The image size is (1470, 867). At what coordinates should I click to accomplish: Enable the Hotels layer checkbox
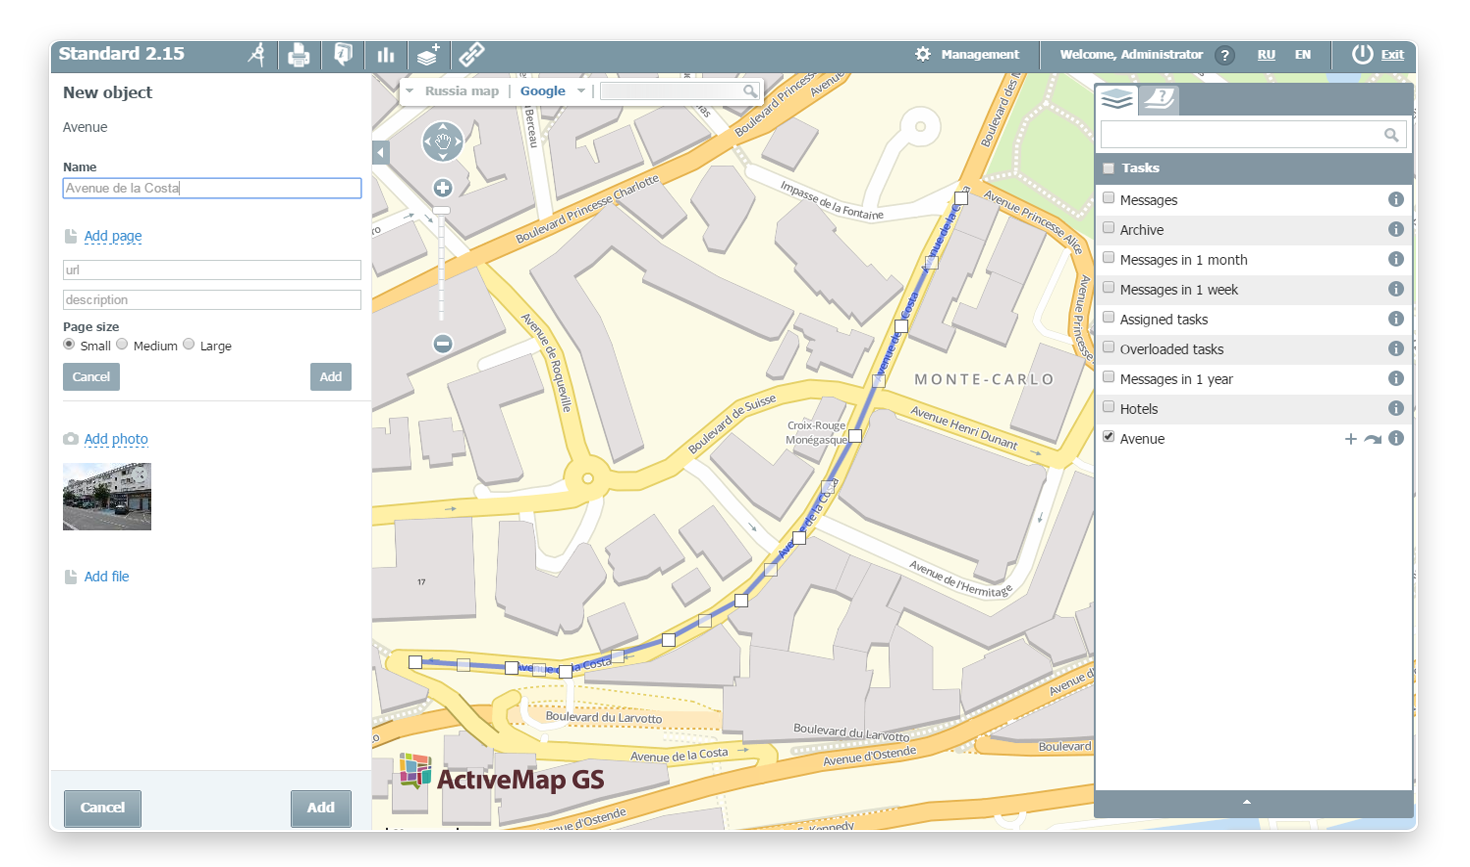pyautogui.click(x=1108, y=408)
